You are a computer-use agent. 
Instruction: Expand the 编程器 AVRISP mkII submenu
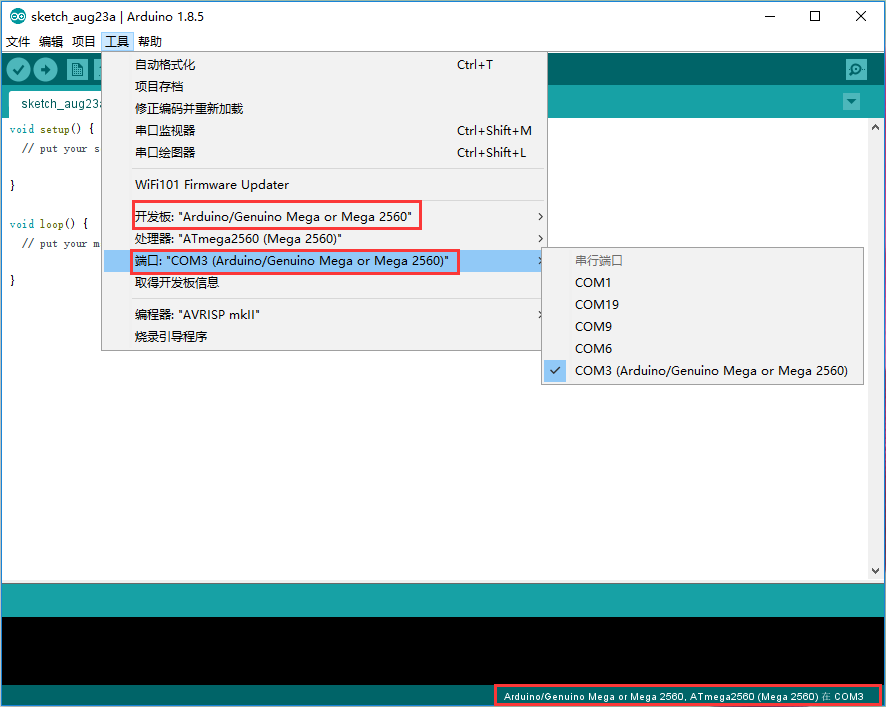(x=324, y=314)
